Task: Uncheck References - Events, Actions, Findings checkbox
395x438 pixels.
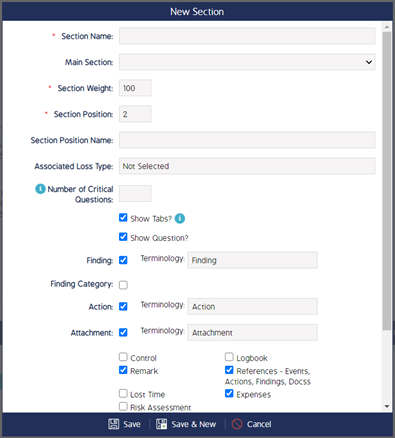Action: (x=229, y=370)
